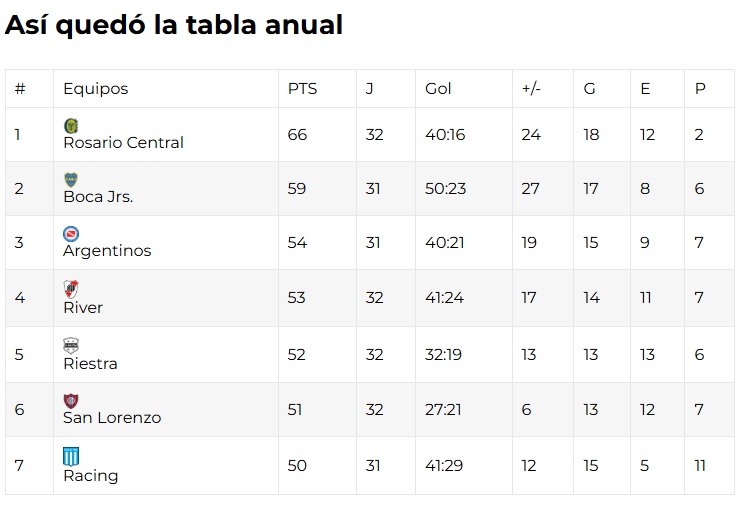The image size is (746, 510).
Task: Click the Argentinos team name
Action: click(107, 251)
